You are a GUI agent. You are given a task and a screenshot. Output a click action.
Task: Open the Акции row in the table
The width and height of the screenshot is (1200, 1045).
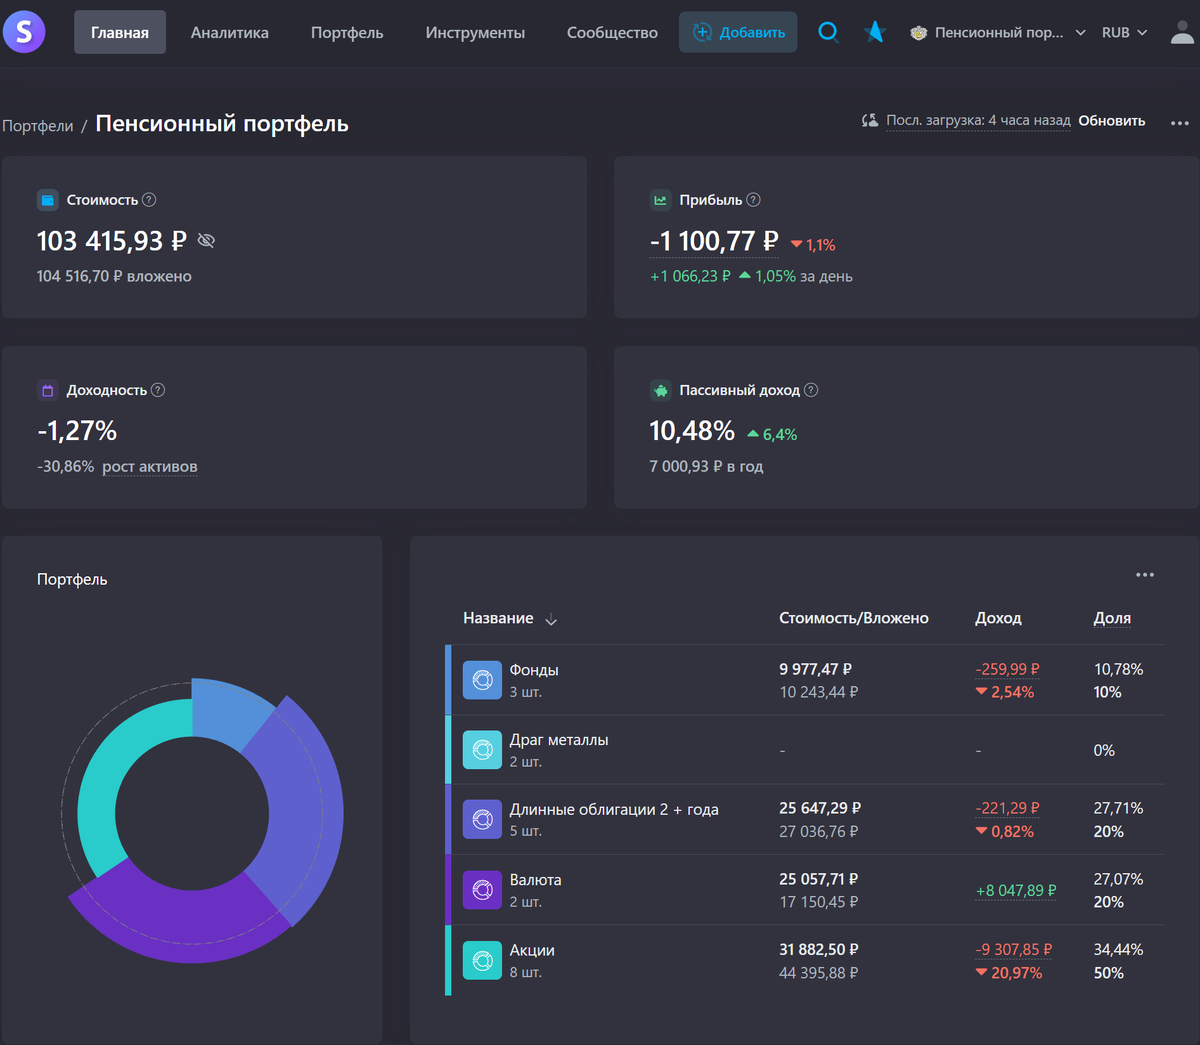pyautogui.click(x=804, y=960)
